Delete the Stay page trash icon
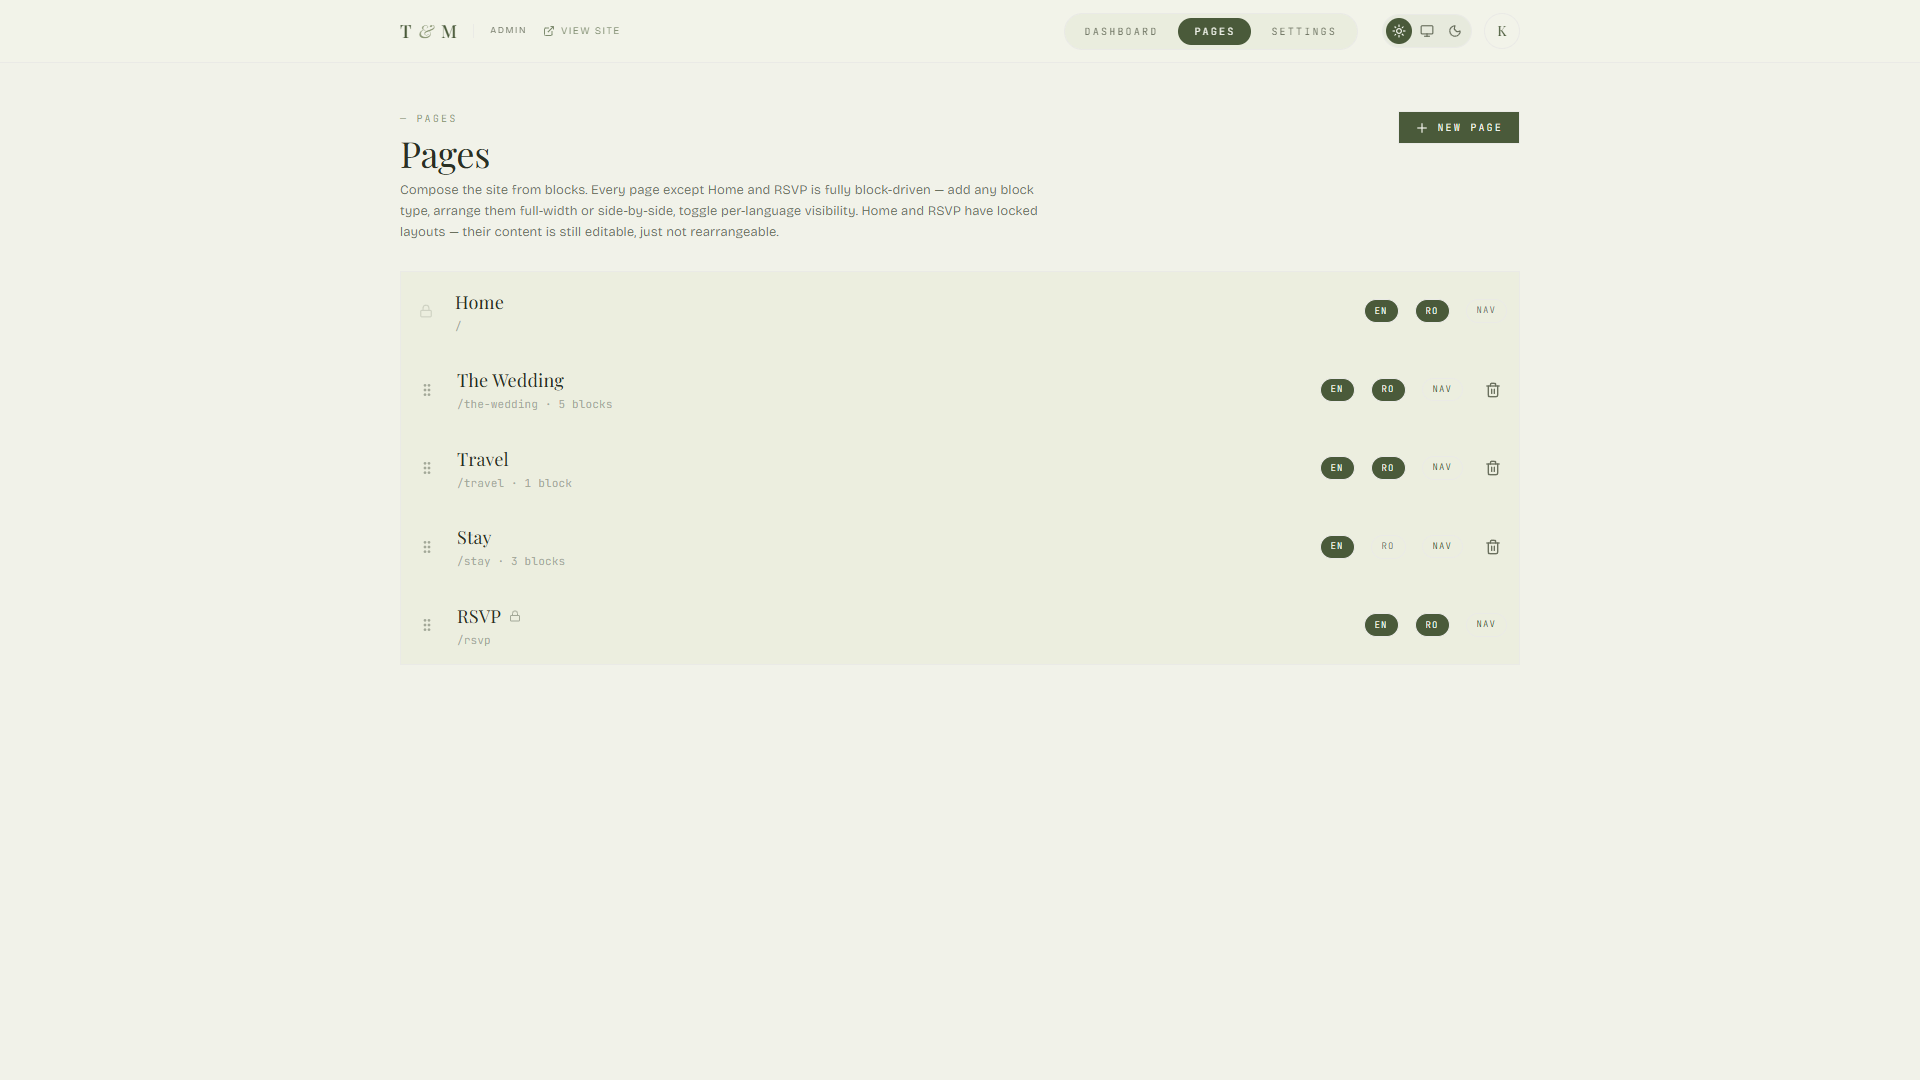 tap(1493, 547)
